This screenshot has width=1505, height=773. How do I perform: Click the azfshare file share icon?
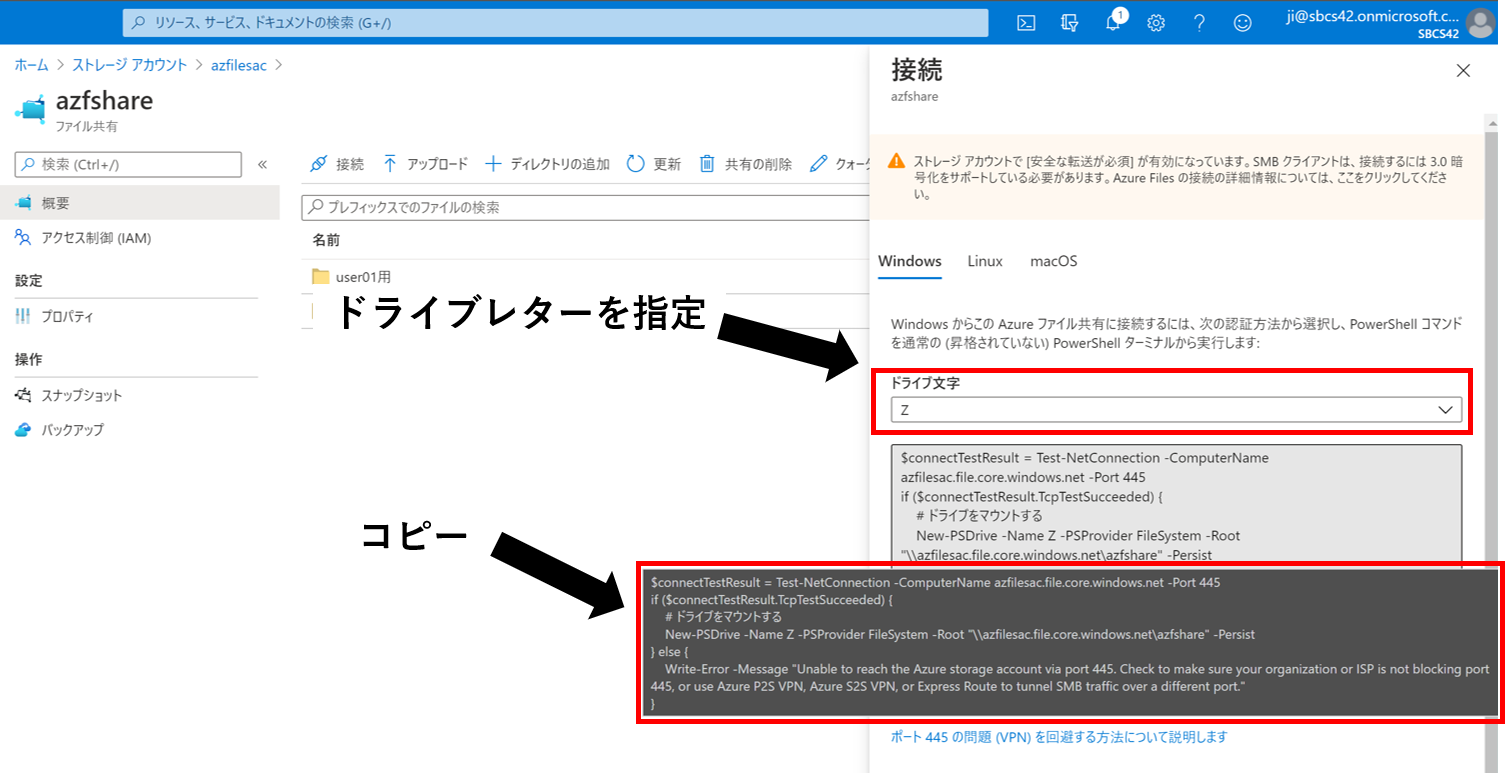(31, 109)
